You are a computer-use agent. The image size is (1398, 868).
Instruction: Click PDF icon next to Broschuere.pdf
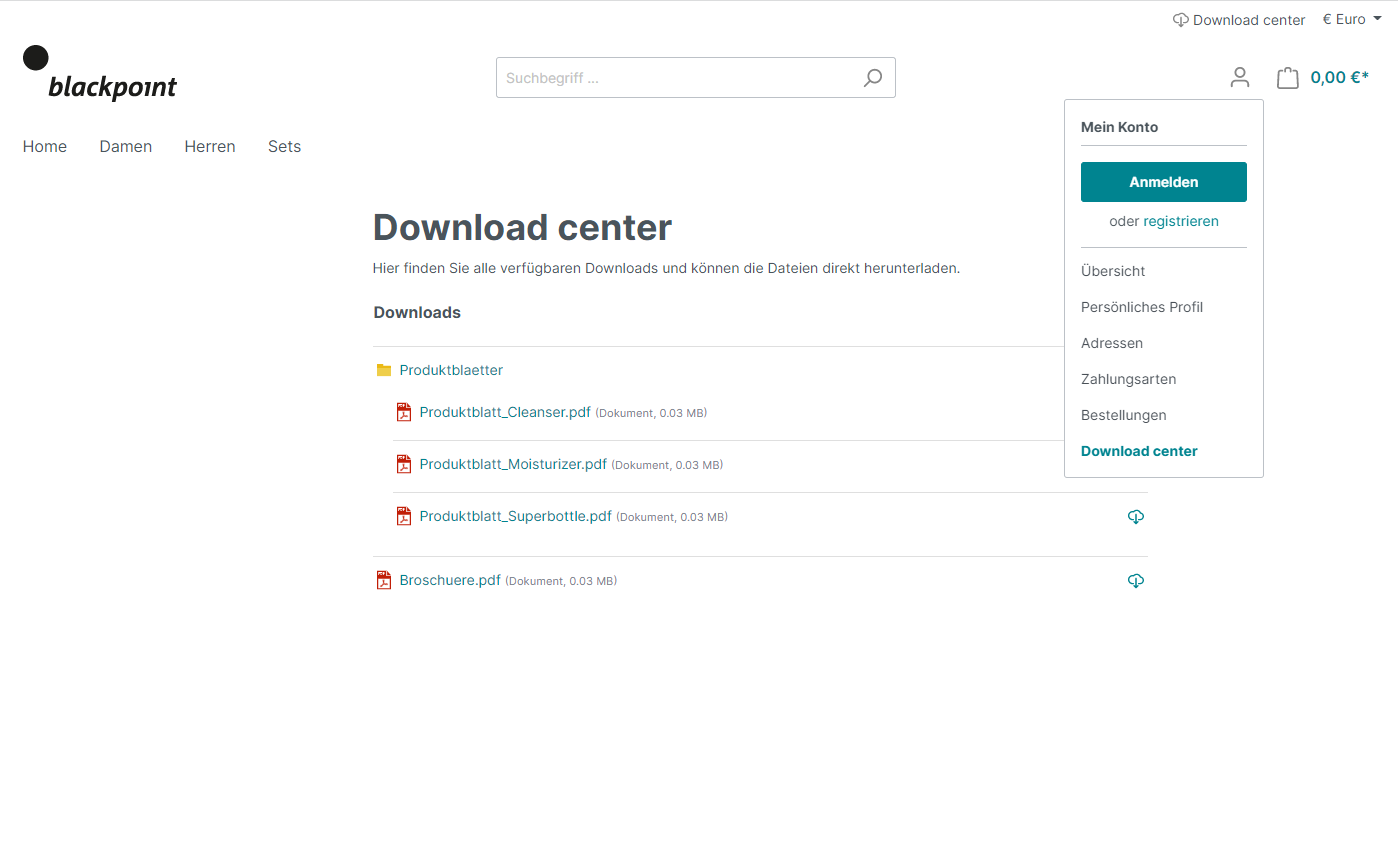384,580
